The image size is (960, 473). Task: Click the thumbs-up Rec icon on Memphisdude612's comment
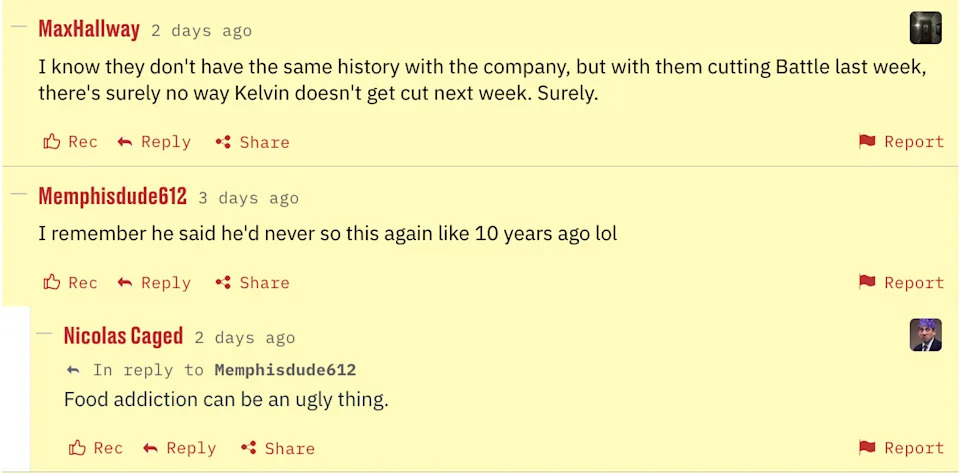(52, 283)
